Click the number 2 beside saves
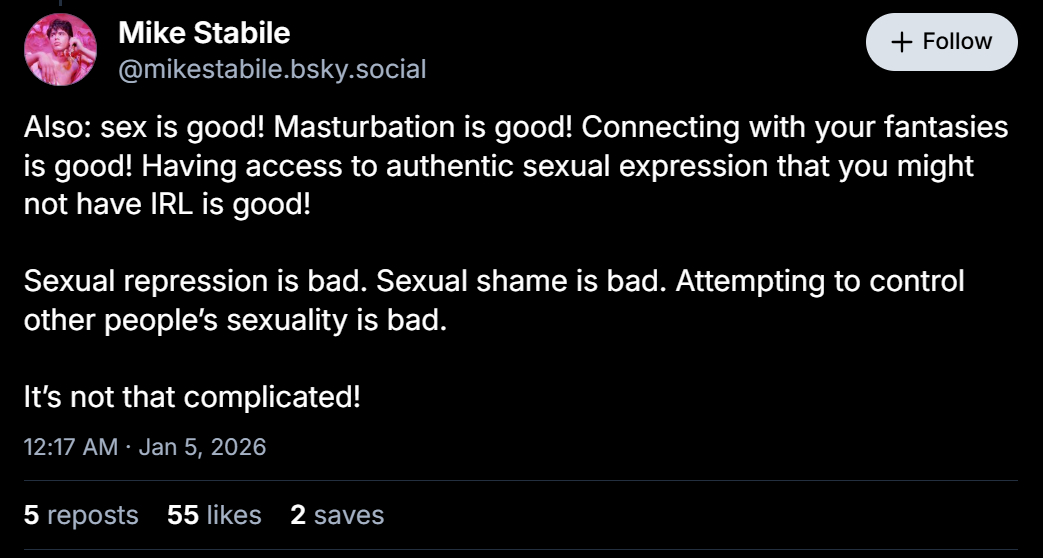 point(297,515)
